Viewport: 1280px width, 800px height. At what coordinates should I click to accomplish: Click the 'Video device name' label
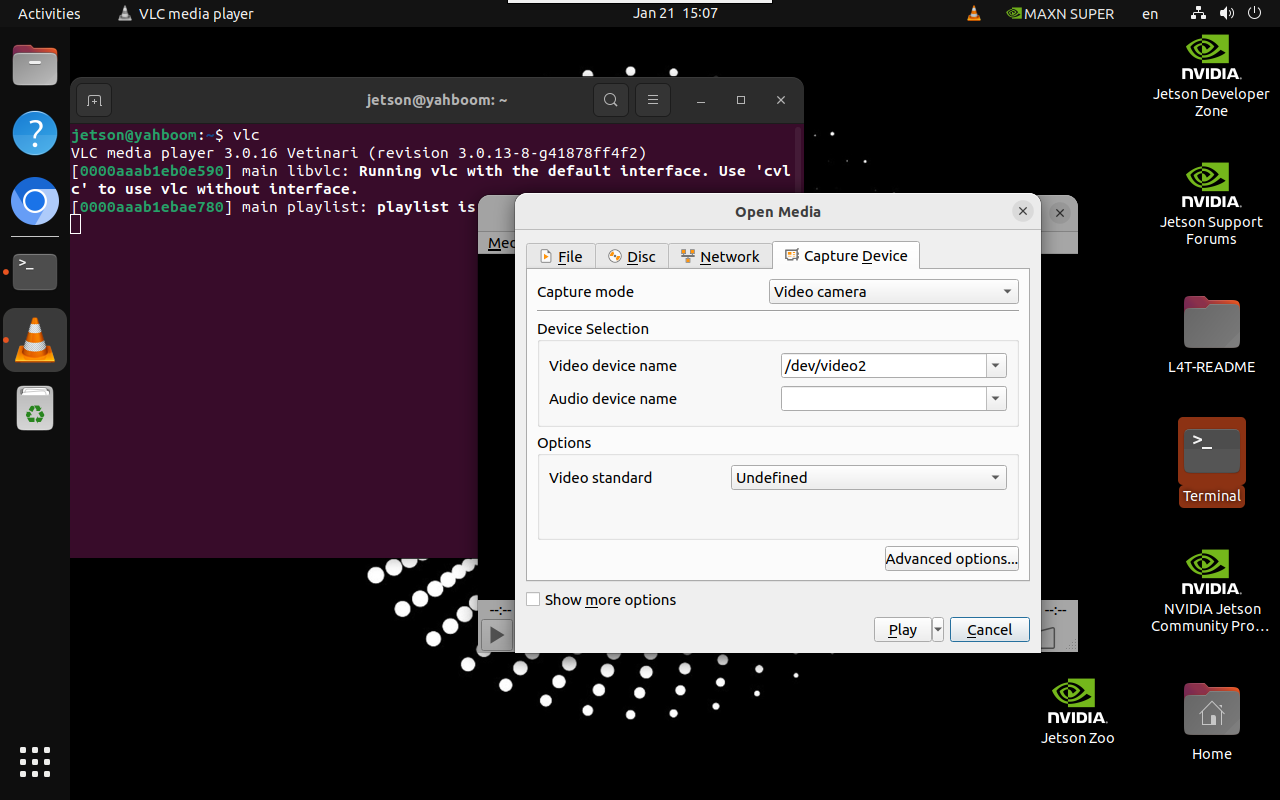613,366
